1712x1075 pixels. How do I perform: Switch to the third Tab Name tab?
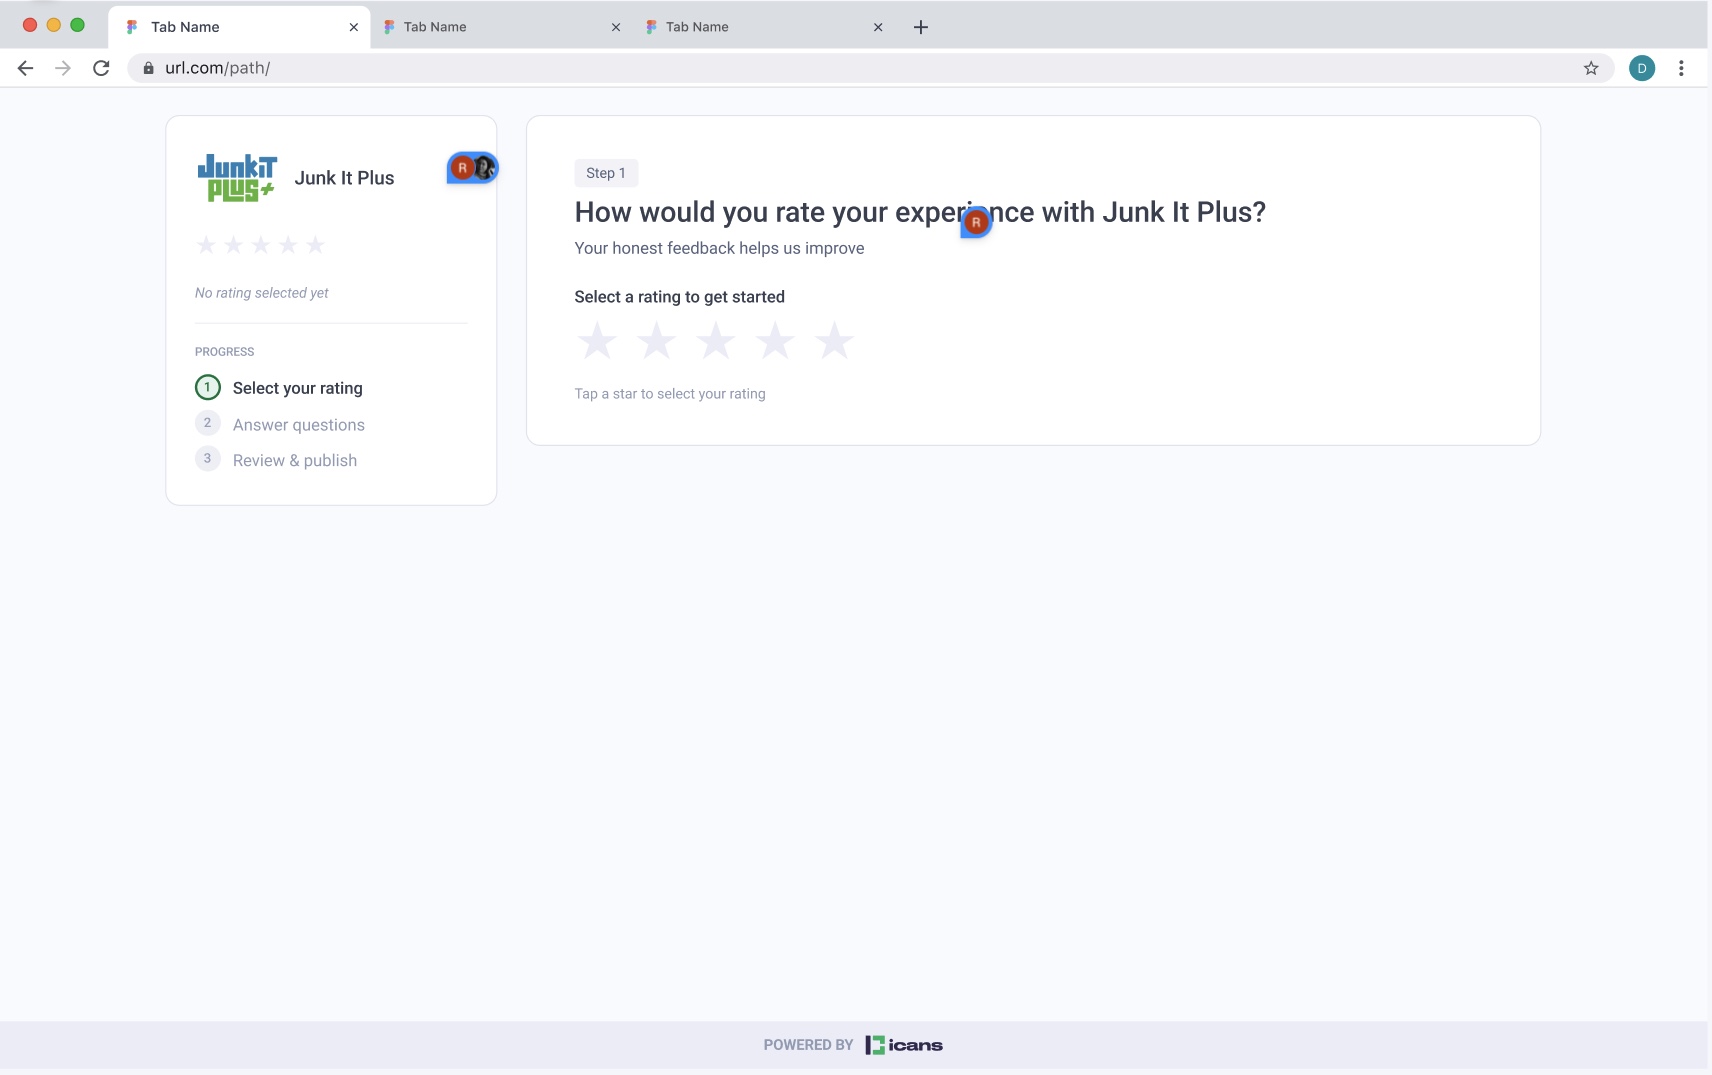763,27
